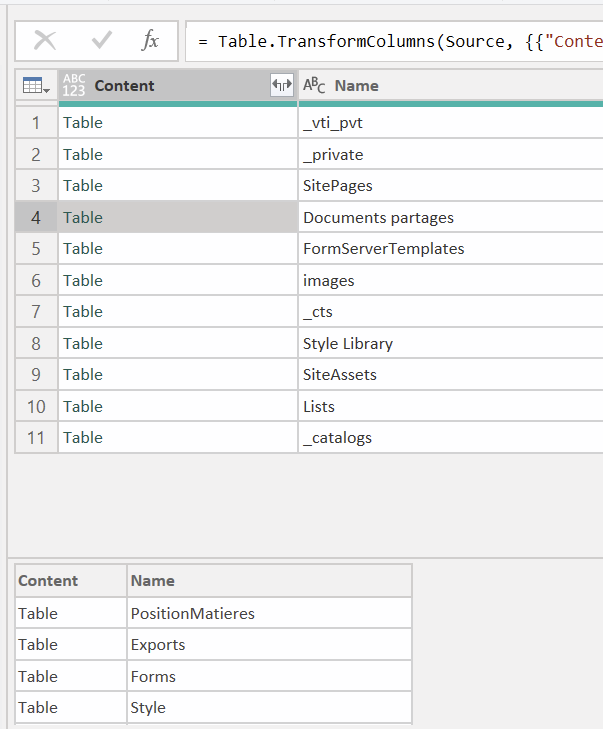Click the Style Library cell
This screenshot has width=603, height=729.
tap(348, 344)
